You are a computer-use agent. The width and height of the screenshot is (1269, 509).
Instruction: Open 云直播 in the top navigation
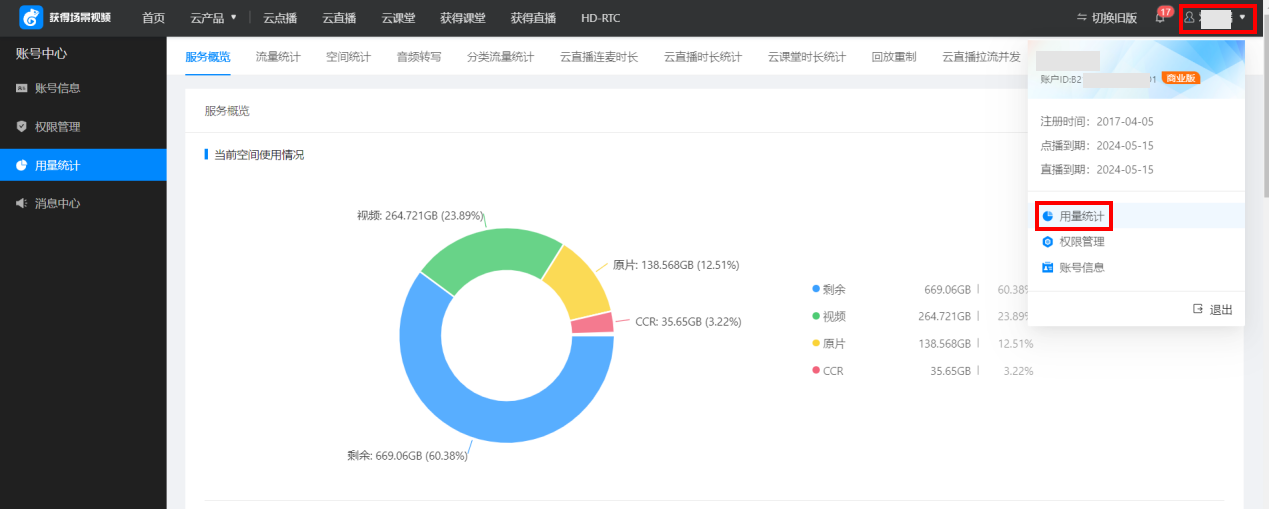coord(339,18)
